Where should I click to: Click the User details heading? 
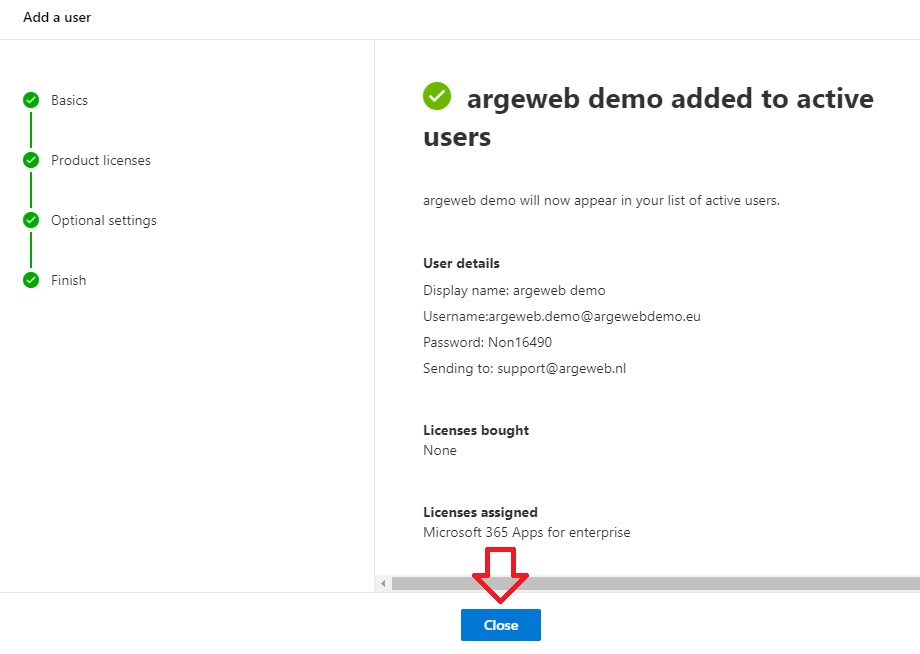461,263
